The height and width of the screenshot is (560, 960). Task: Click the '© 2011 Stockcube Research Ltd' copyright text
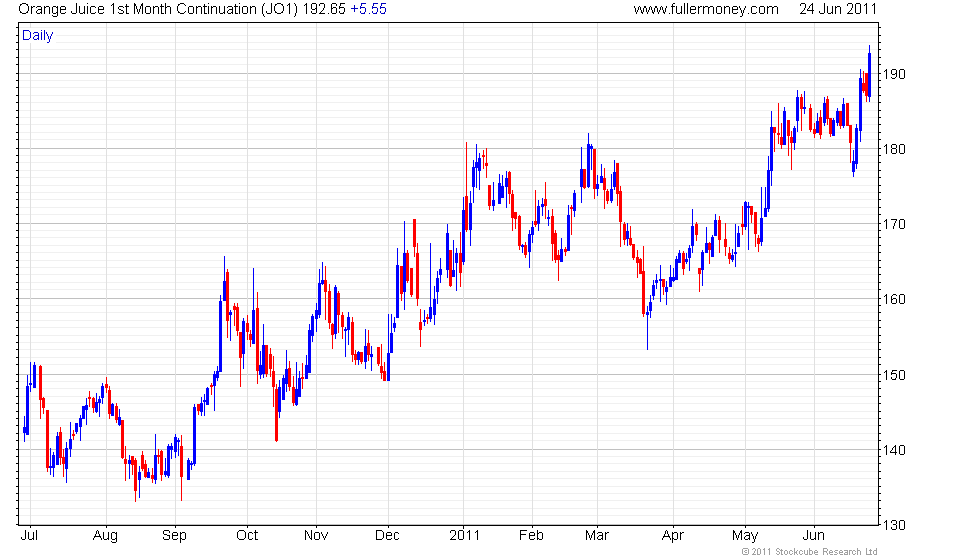[809, 552]
